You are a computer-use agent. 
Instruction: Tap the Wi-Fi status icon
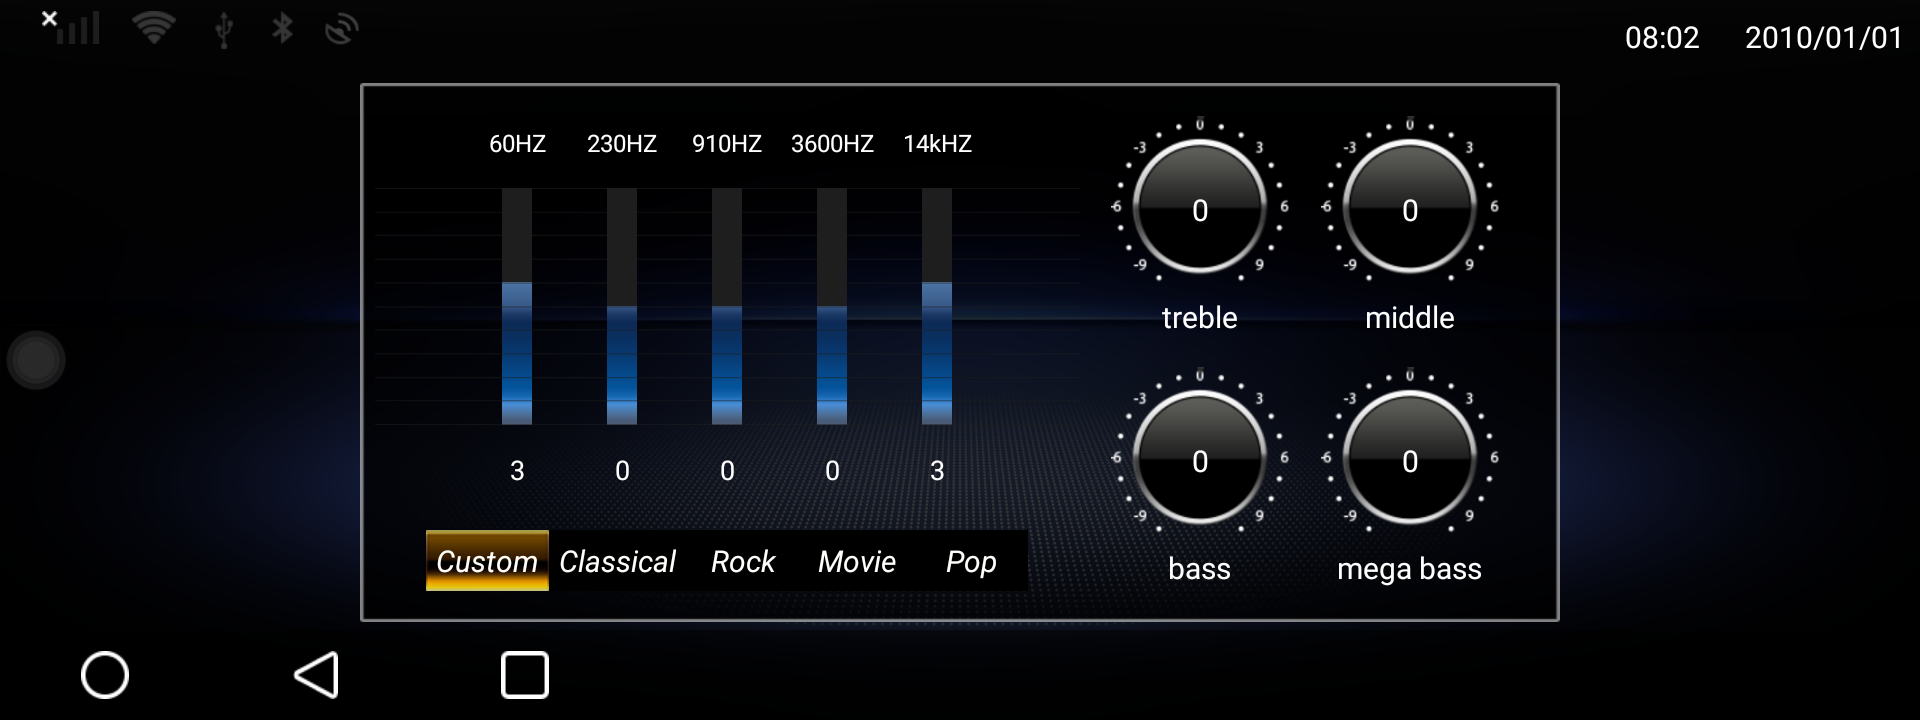[x=153, y=29]
